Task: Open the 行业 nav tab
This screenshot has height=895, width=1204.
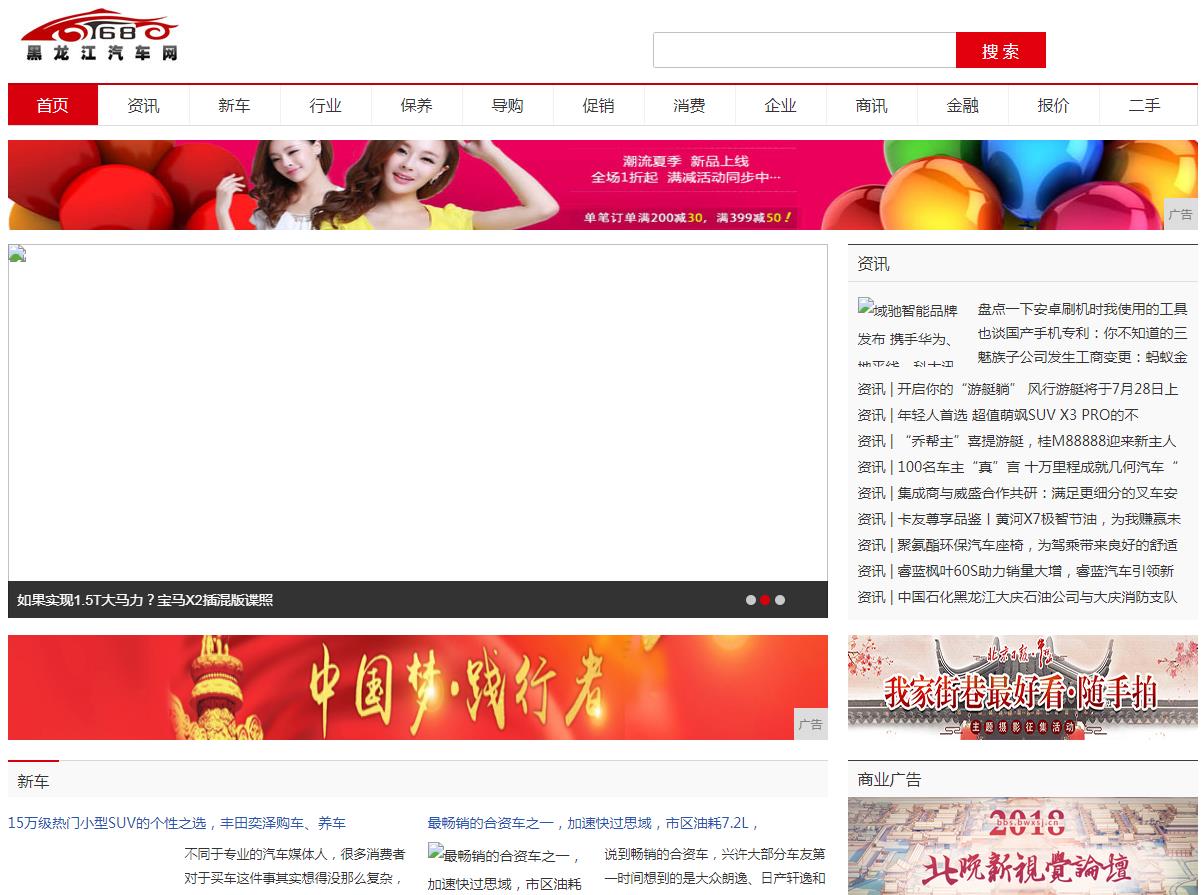Action: point(326,105)
